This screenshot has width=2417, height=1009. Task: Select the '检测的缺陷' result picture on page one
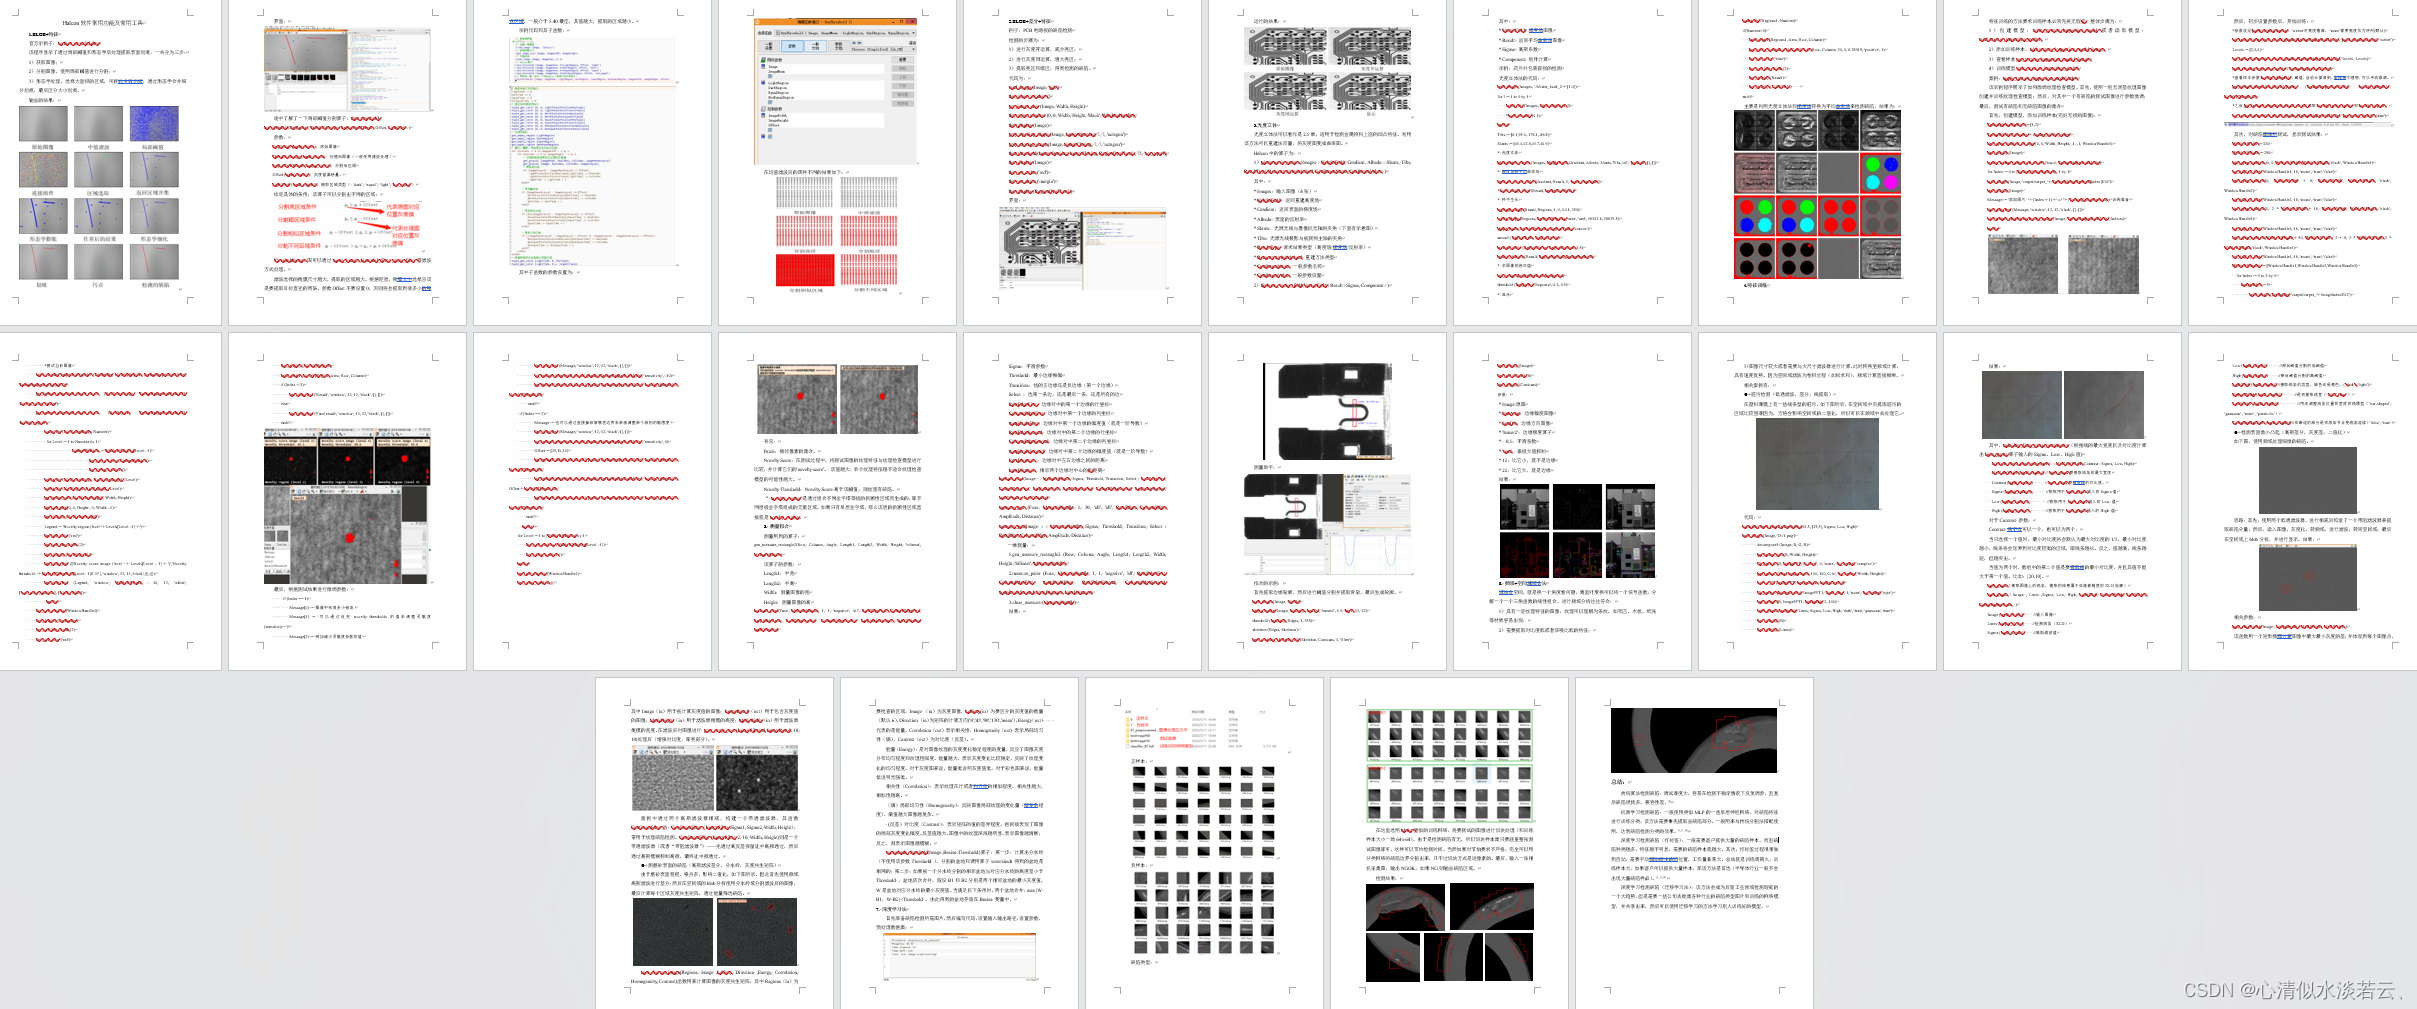tap(154, 261)
